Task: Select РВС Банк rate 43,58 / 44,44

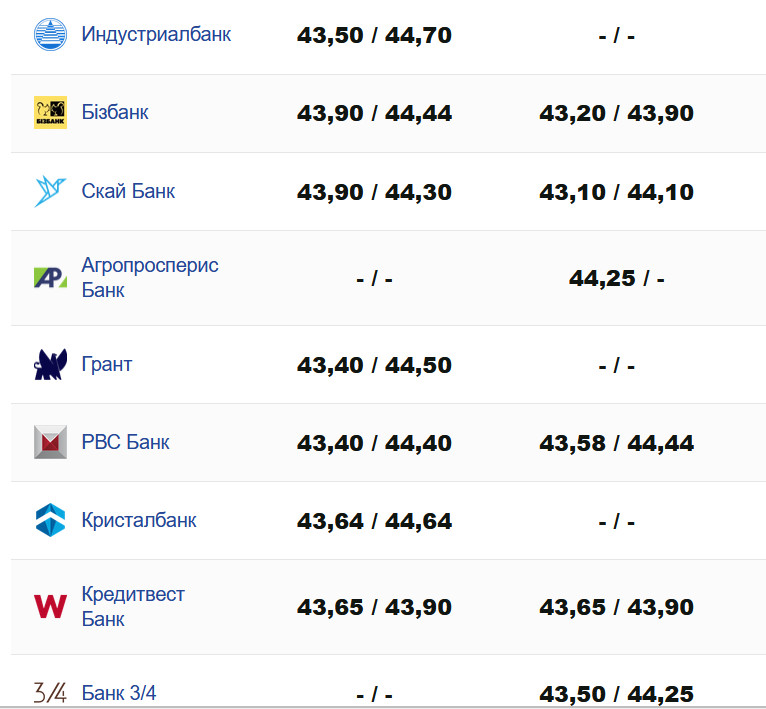Action: click(x=616, y=443)
